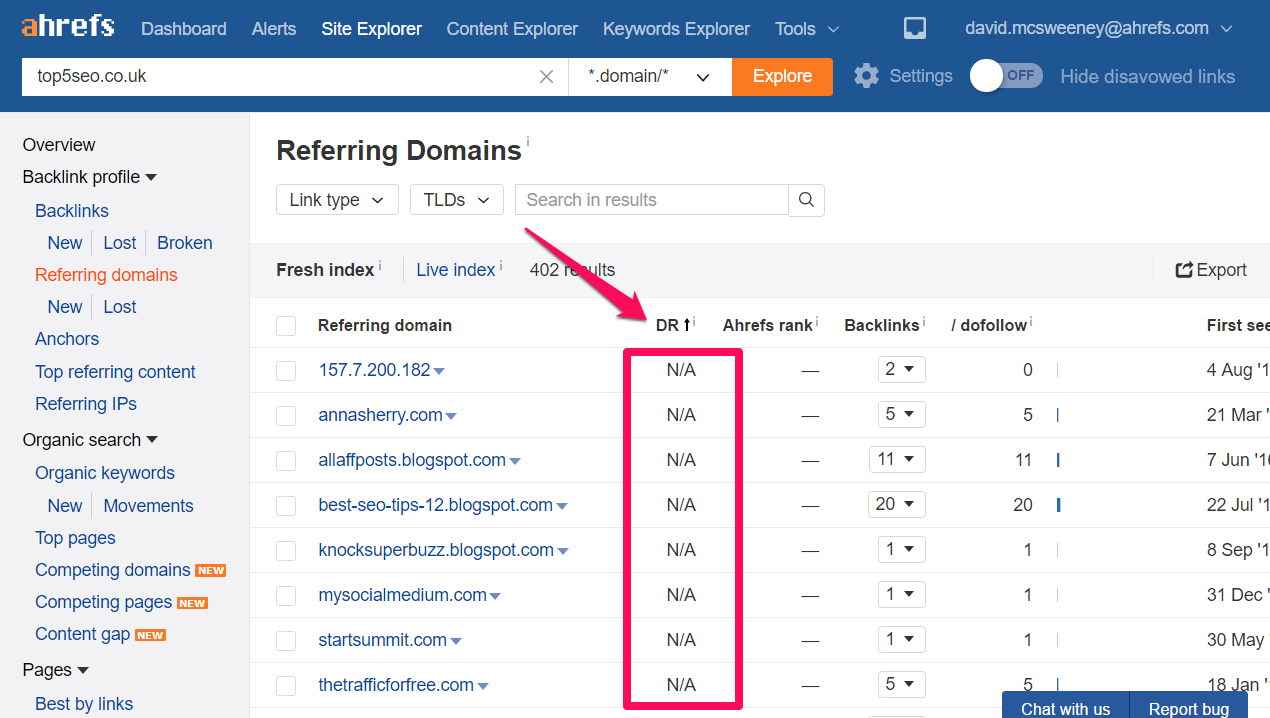Click the Referring Domains heading info icon
This screenshot has height=718, width=1270.
click(528, 141)
